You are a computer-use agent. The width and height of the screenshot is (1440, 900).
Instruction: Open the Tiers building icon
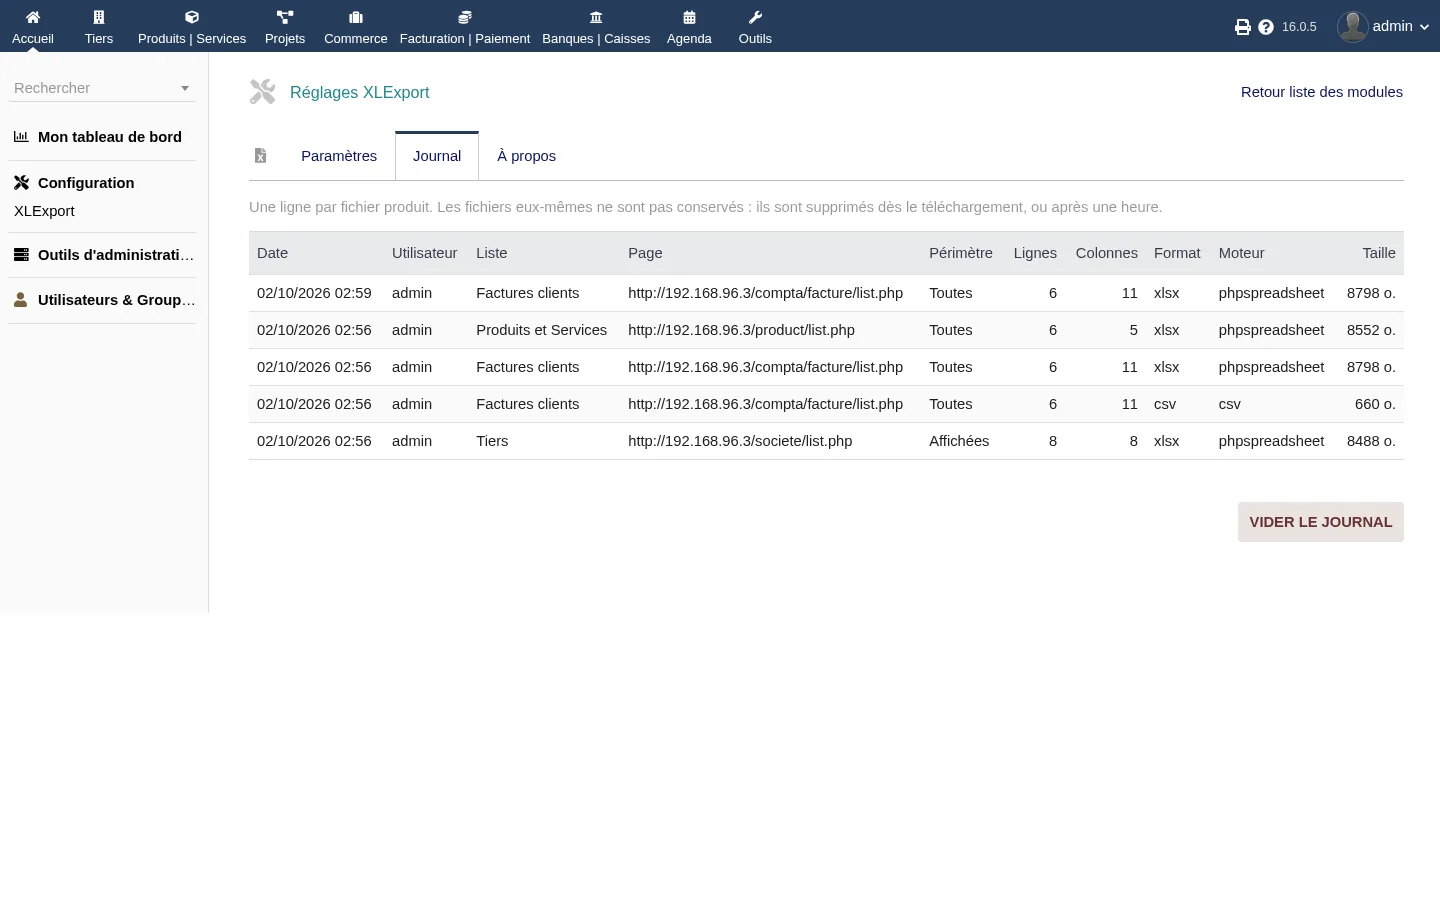99,17
